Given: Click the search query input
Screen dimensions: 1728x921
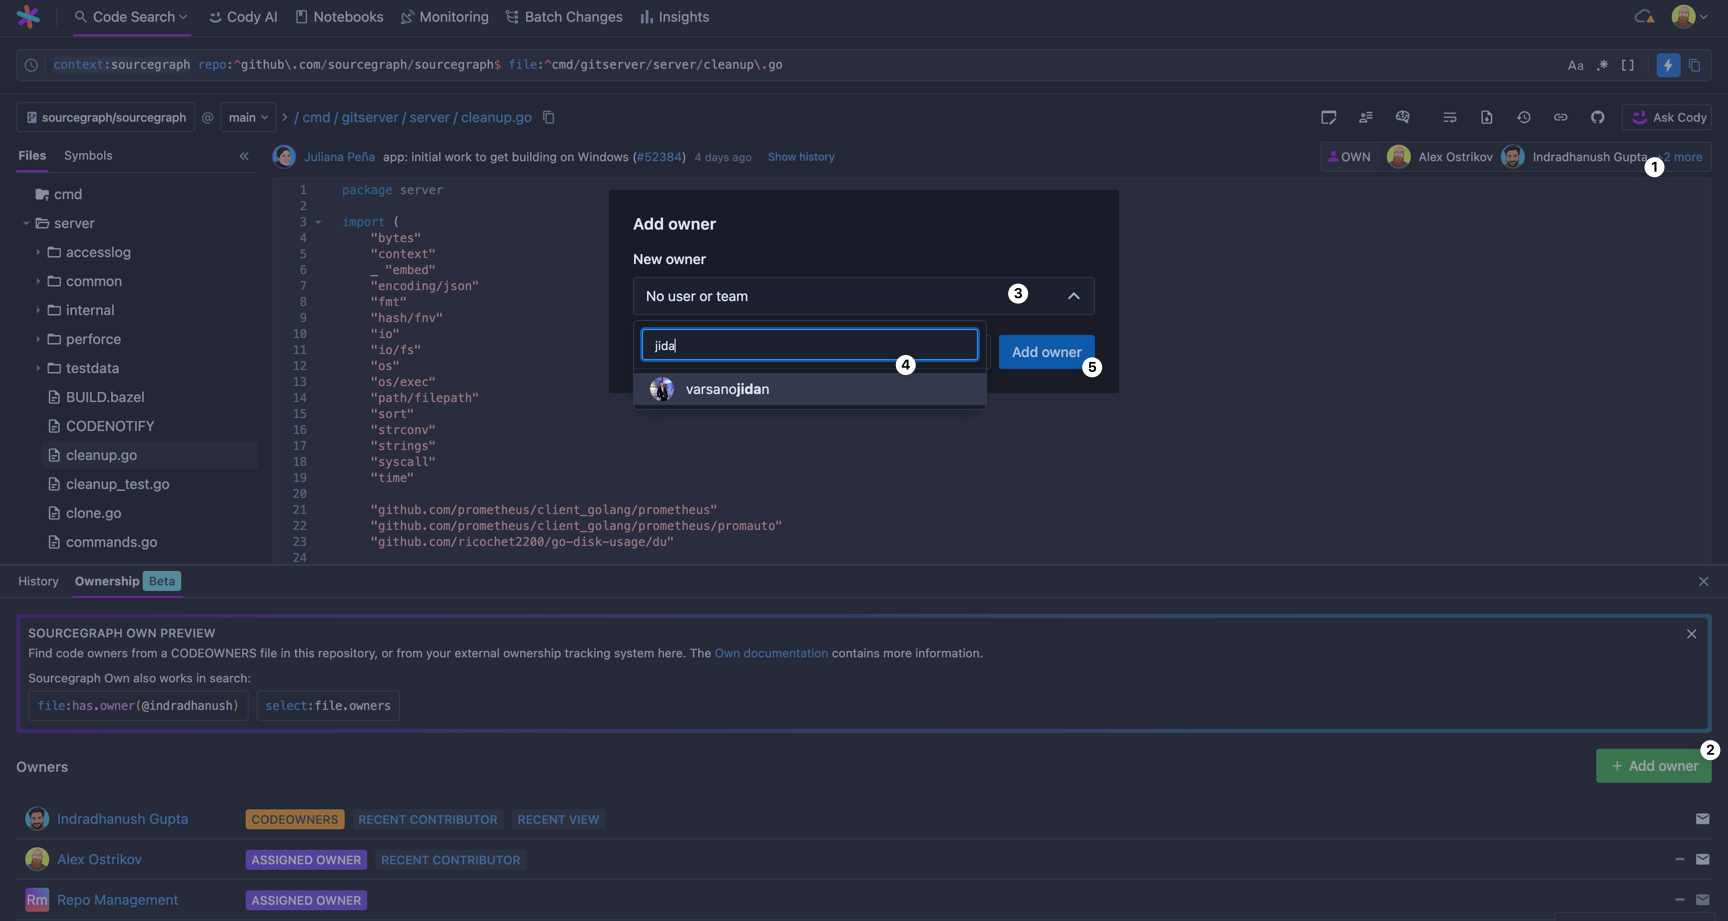Looking at the screenshot, I should point(800,65).
